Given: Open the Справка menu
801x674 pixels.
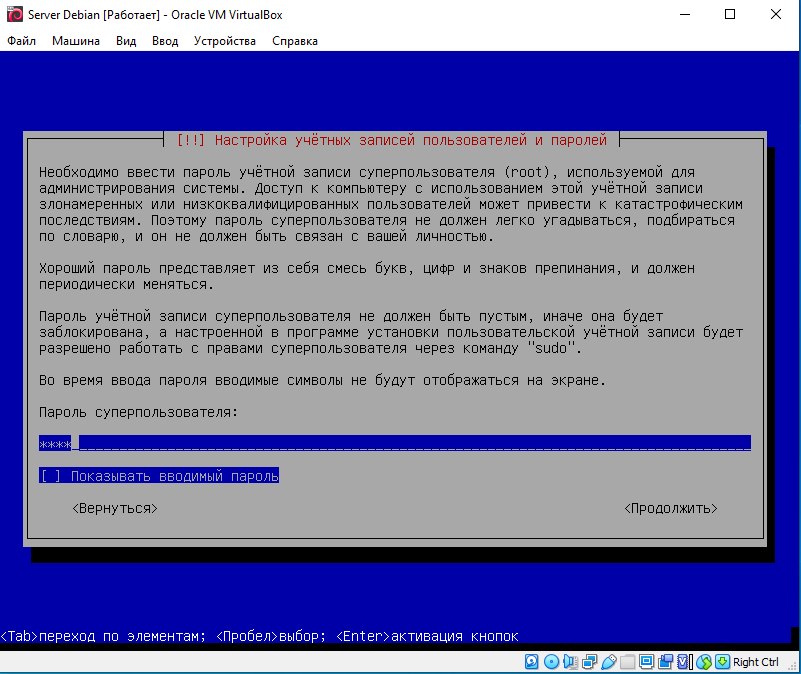Looking at the screenshot, I should (x=295, y=41).
